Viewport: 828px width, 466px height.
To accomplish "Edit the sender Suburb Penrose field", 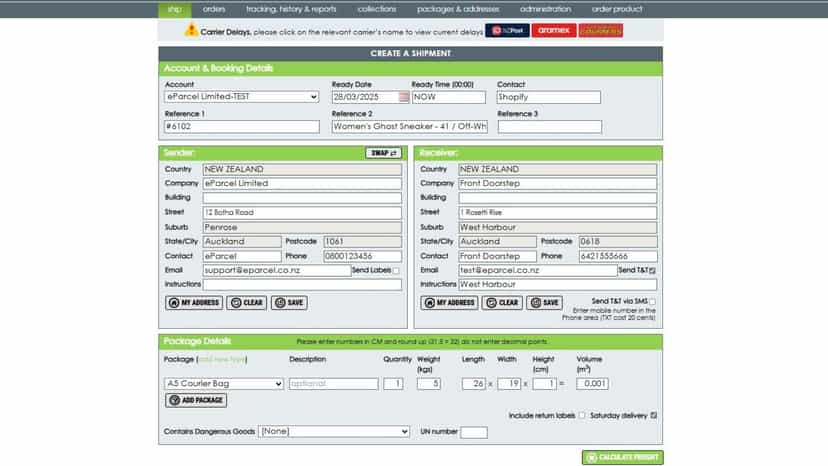I will click(302, 227).
